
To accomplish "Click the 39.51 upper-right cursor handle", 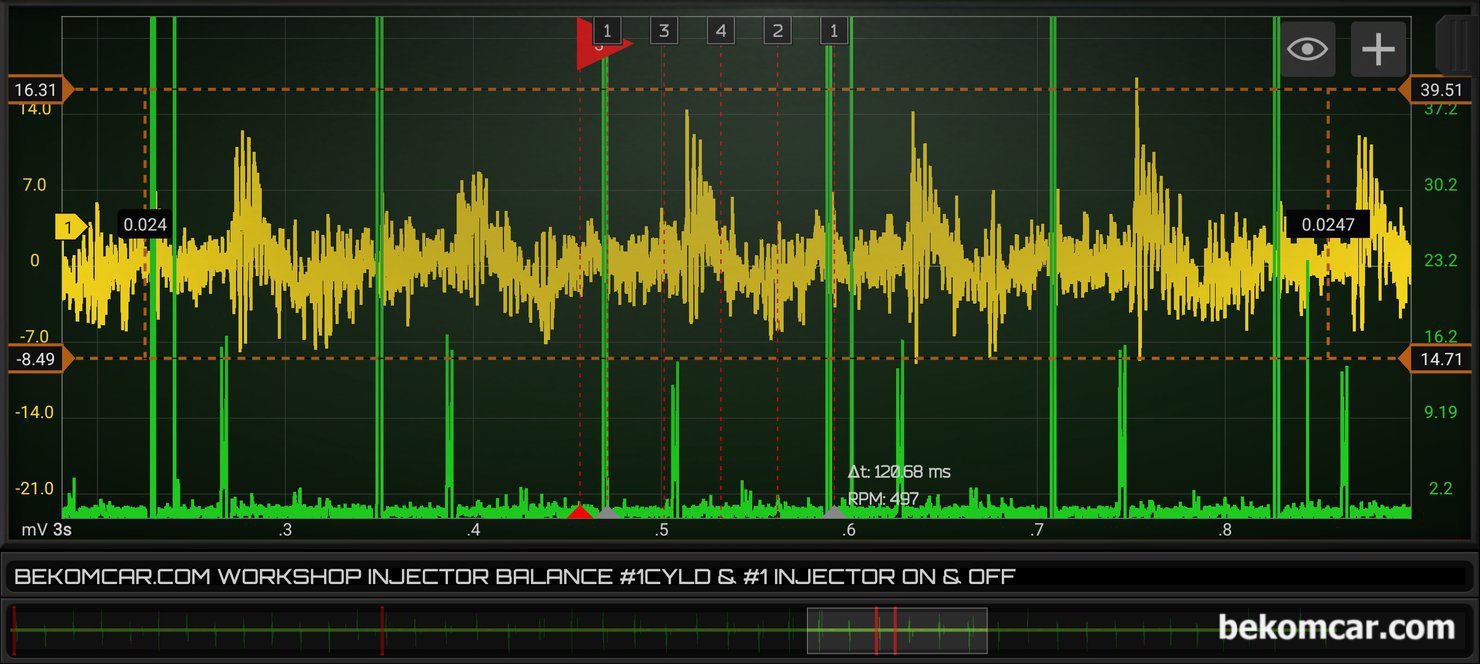I will tap(1438, 90).
